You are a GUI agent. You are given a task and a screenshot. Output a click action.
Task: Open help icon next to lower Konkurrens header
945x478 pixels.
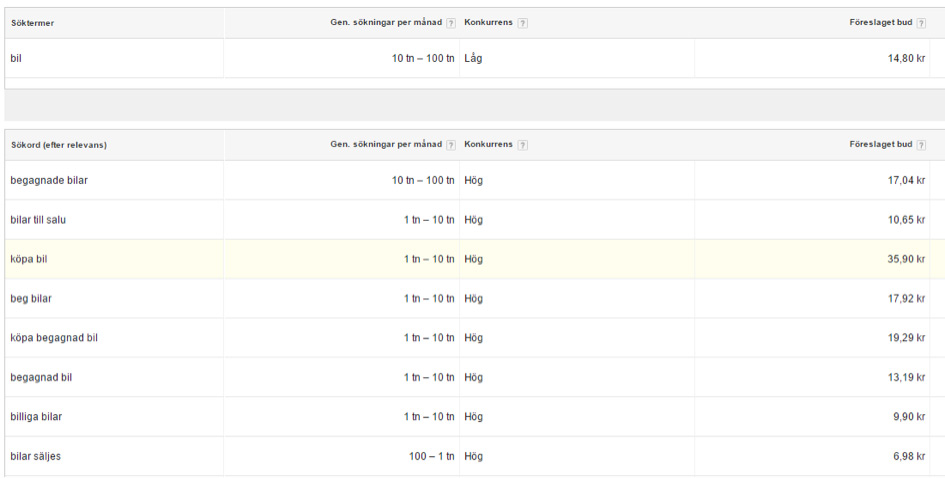[x=523, y=145]
